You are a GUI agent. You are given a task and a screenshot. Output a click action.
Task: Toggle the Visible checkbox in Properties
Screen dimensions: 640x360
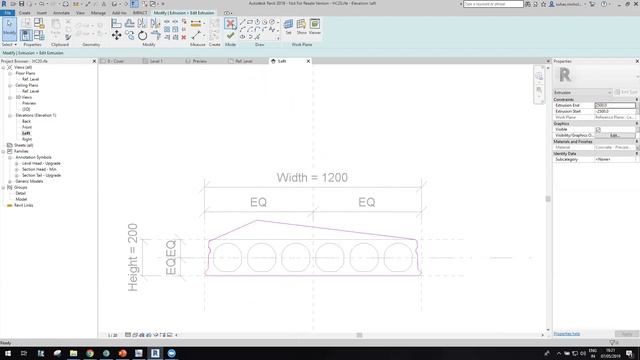tap(598, 129)
